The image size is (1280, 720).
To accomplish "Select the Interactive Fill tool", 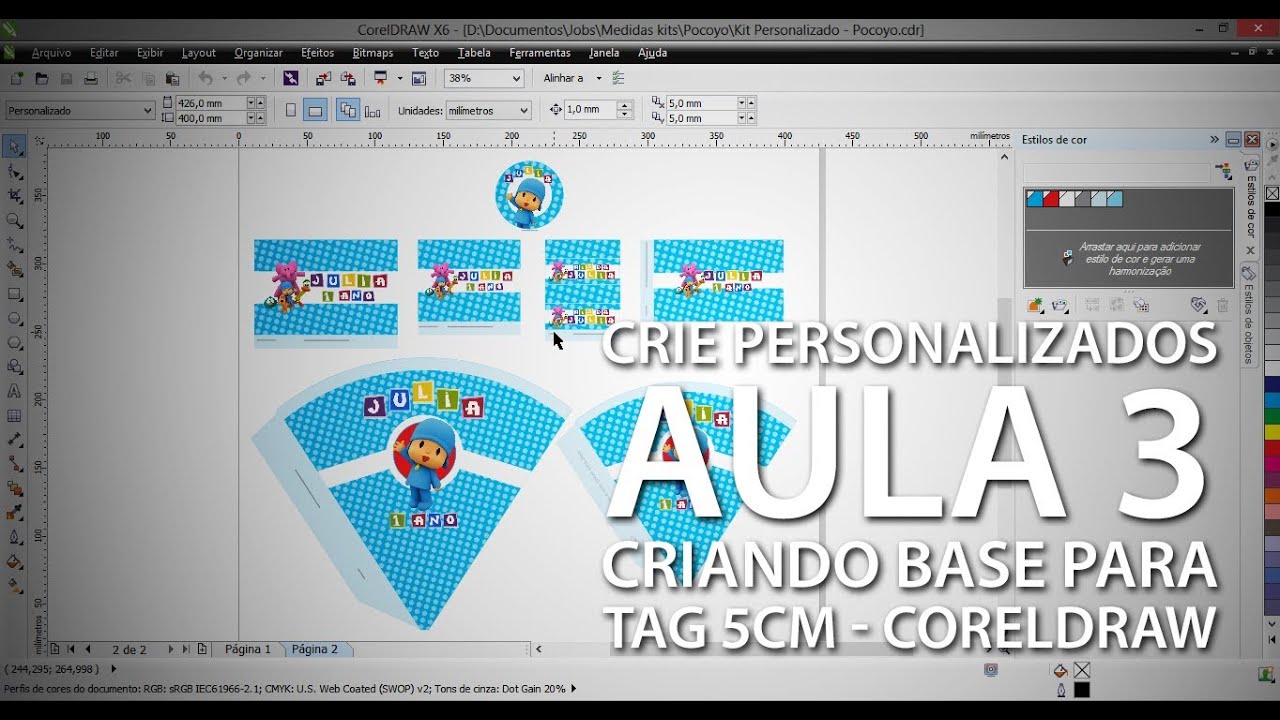I will pyautogui.click(x=14, y=586).
